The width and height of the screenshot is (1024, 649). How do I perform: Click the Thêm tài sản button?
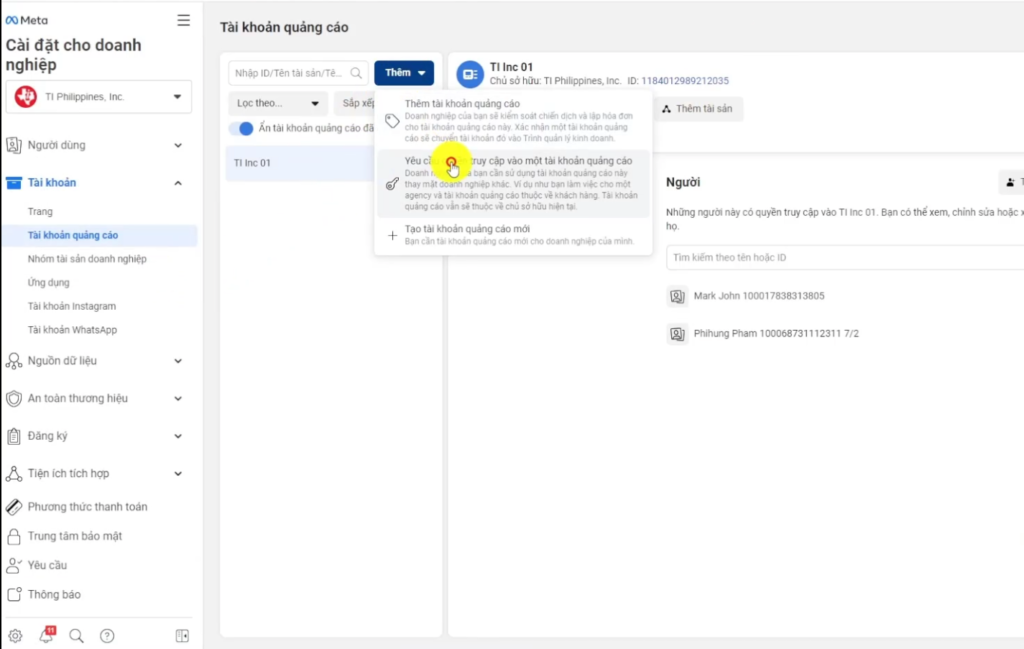click(x=697, y=109)
